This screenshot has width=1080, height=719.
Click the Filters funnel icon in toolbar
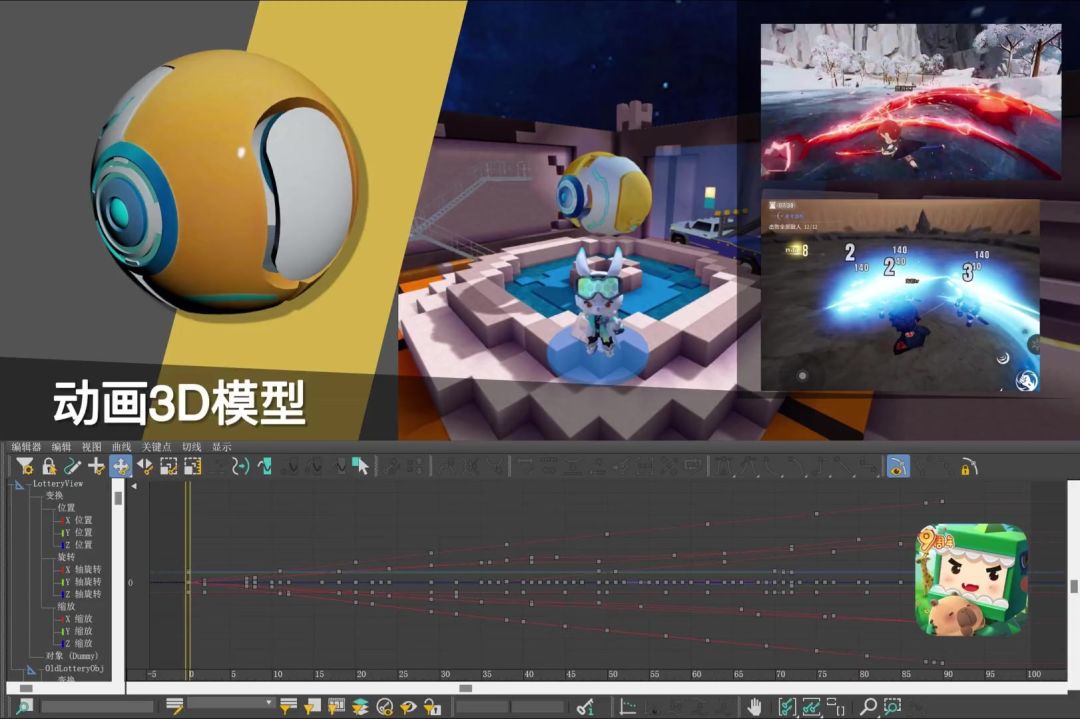[24, 466]
